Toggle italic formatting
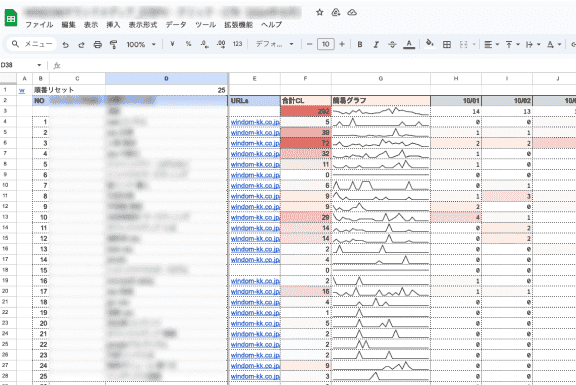 (x=376, y=44)
